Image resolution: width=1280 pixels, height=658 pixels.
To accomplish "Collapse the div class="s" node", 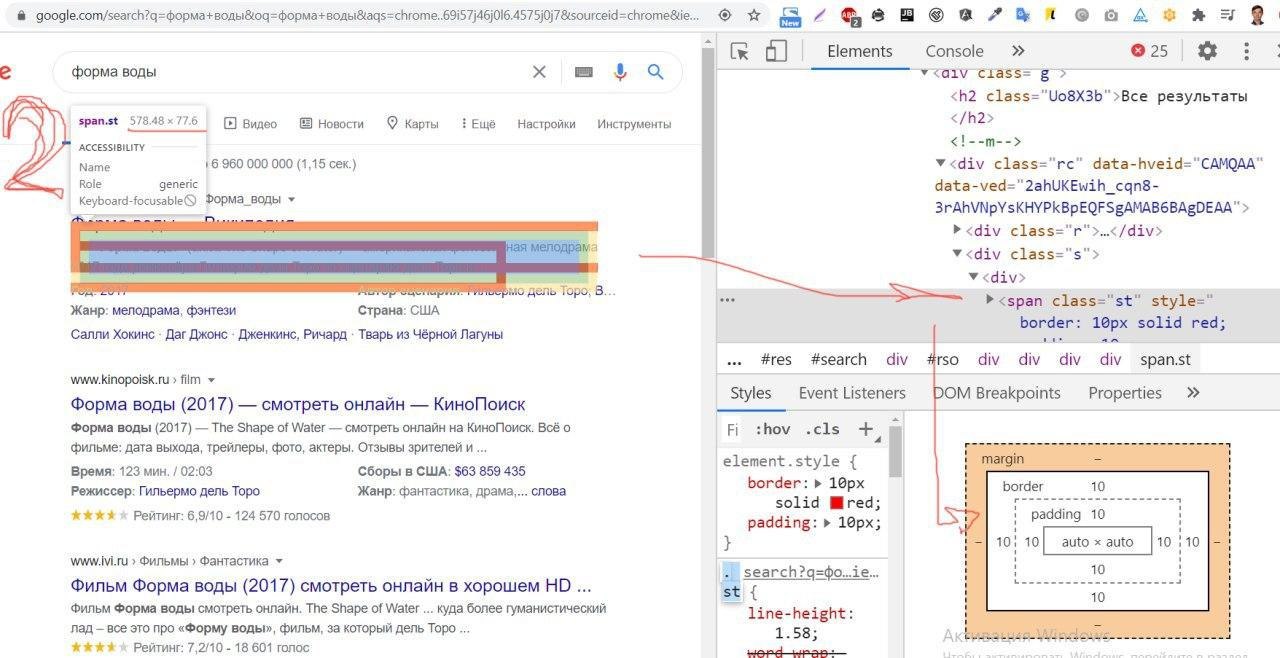I will click(957, 254).
